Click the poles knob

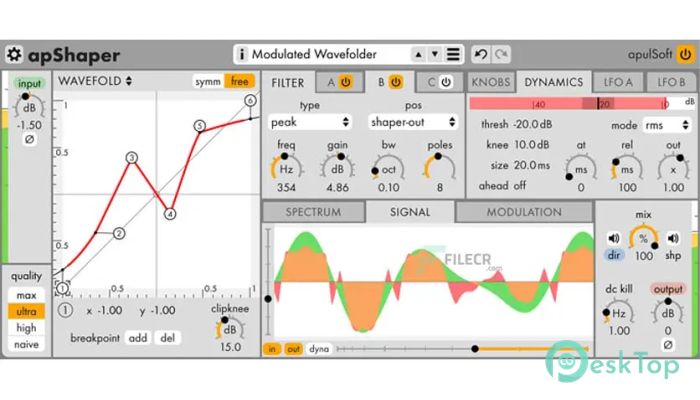point(440,169)
